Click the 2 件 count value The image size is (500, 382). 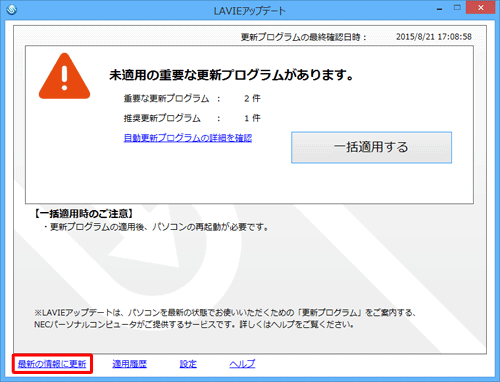pyautogui.click(x=252, y=98)
